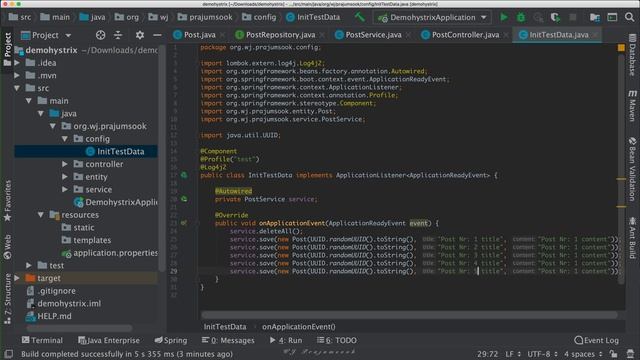Screen dimensions: 640x360
Task: Open the Run tool window
Action: pyautogui.click(x=286, y=340)
